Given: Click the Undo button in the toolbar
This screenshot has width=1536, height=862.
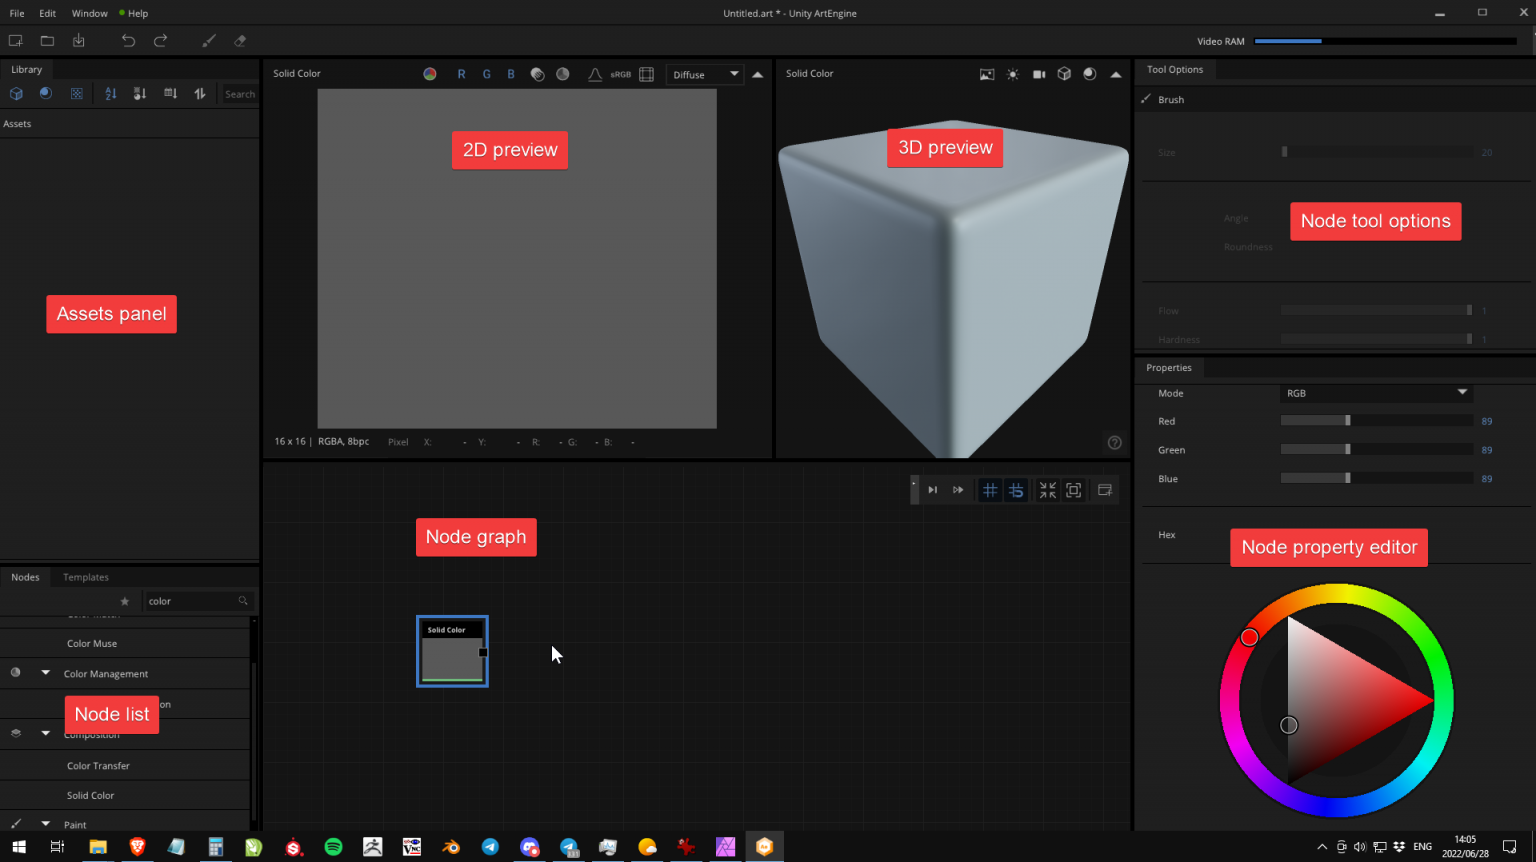Looking at the screenshot, I should (129, 40).
